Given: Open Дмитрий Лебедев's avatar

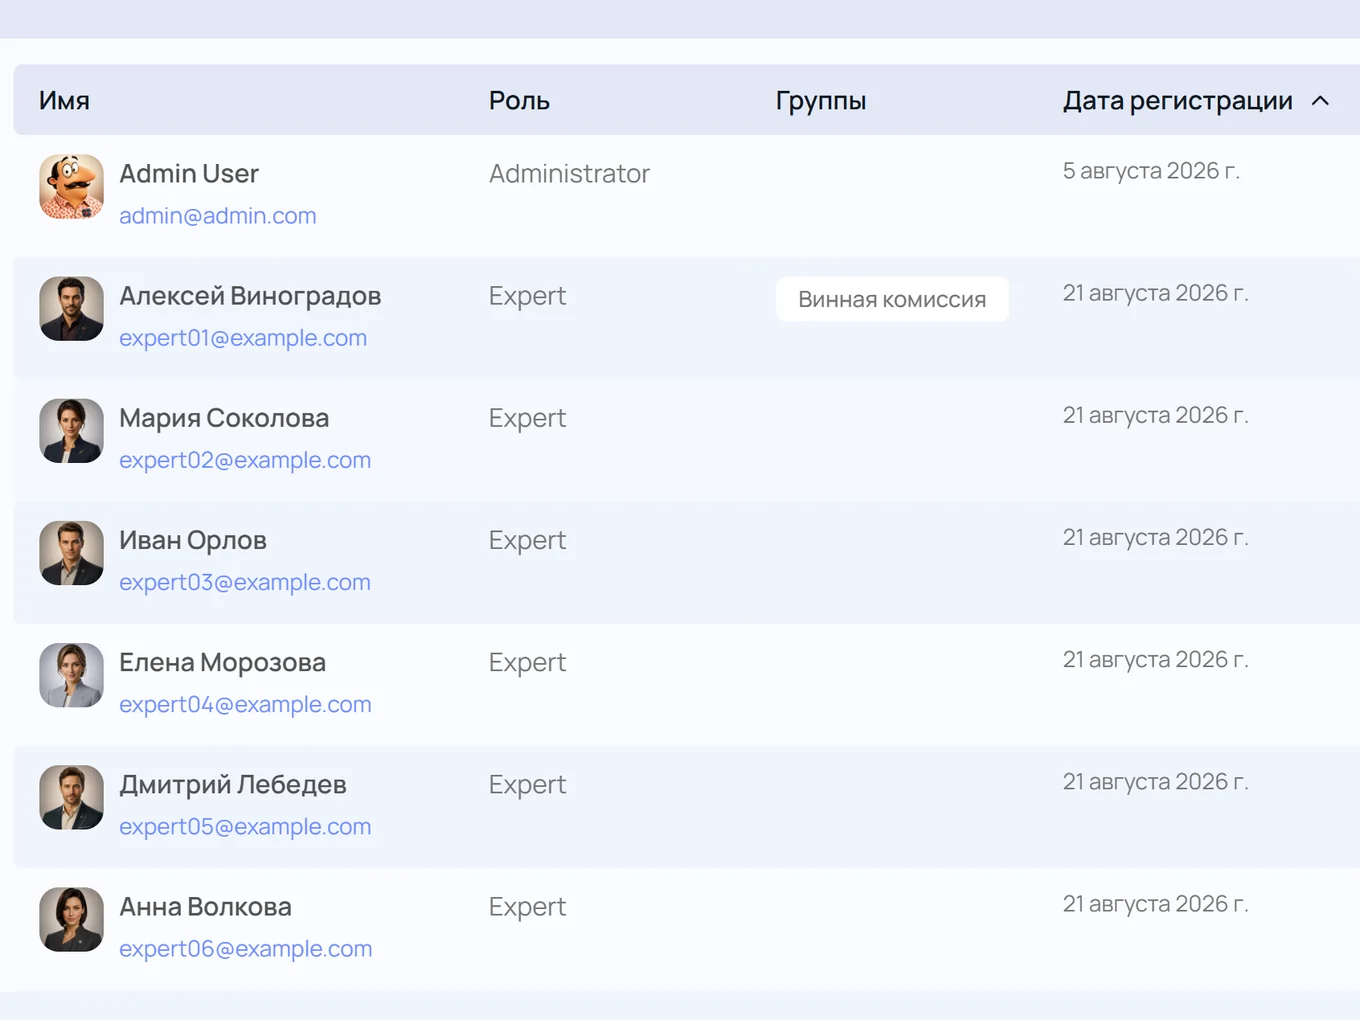Looking at the screenshot, I should [x=71, y=797].
